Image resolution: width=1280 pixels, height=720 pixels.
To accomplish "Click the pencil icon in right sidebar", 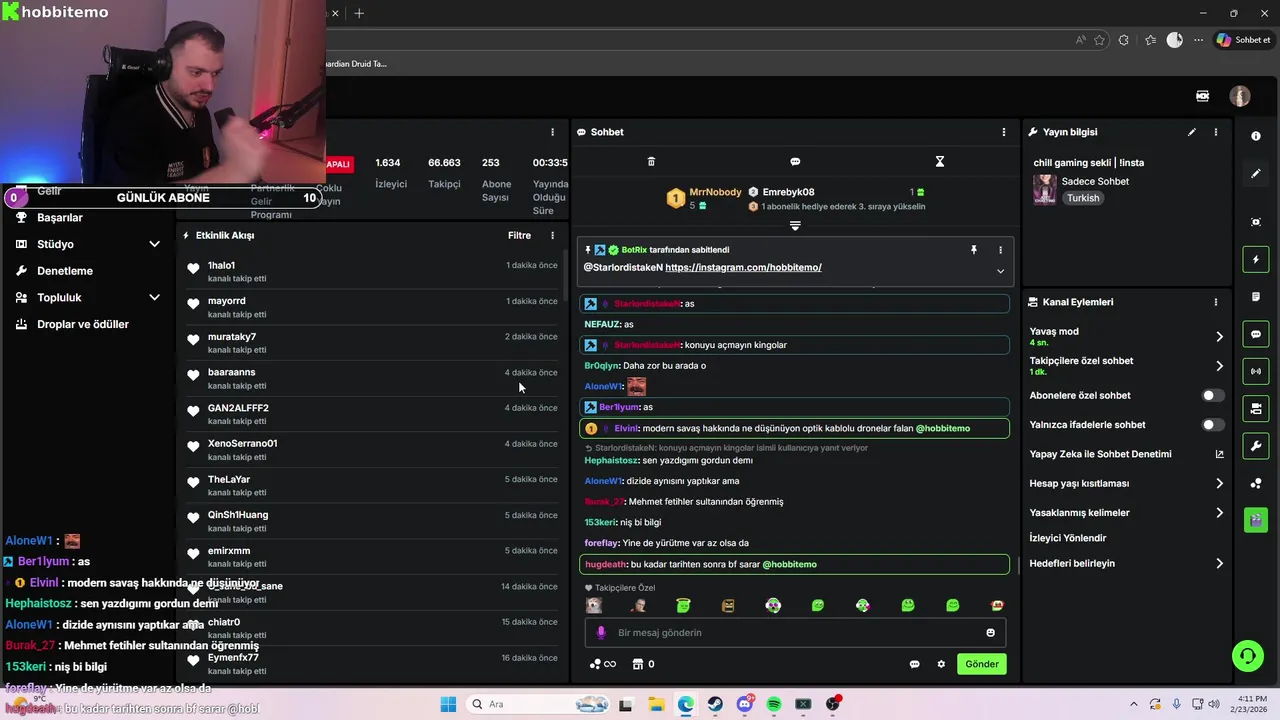I will [1256, 173].
